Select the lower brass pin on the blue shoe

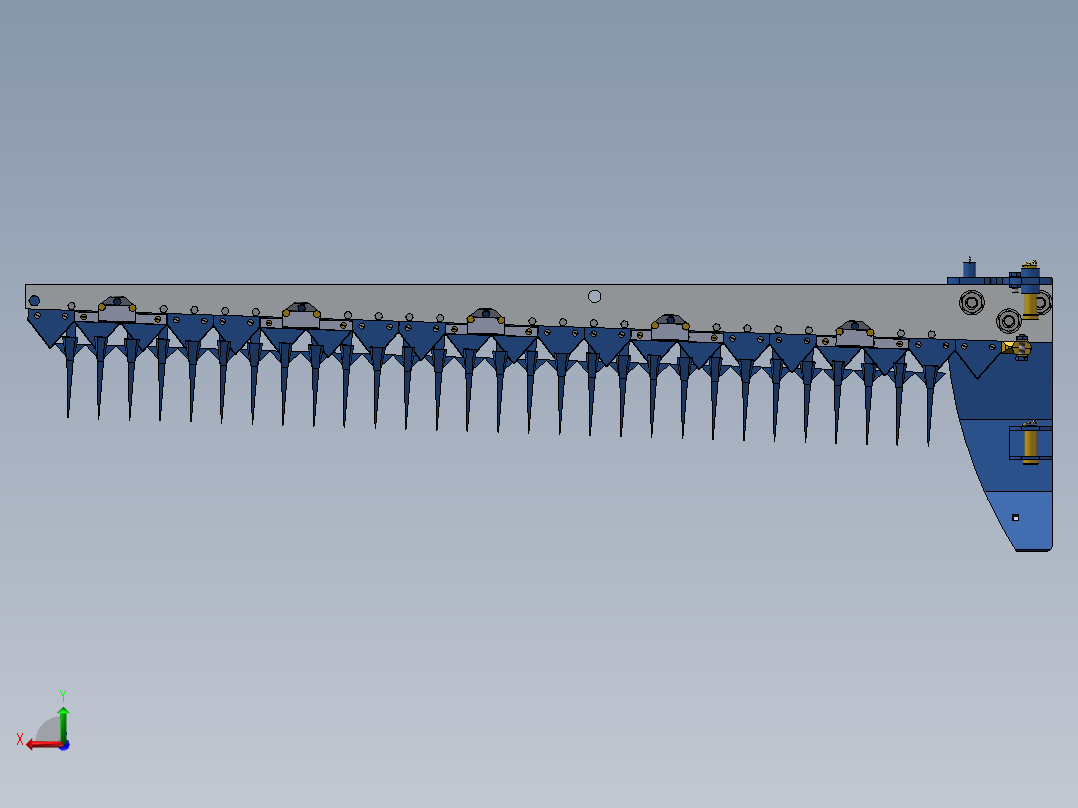click(1029, 442)
